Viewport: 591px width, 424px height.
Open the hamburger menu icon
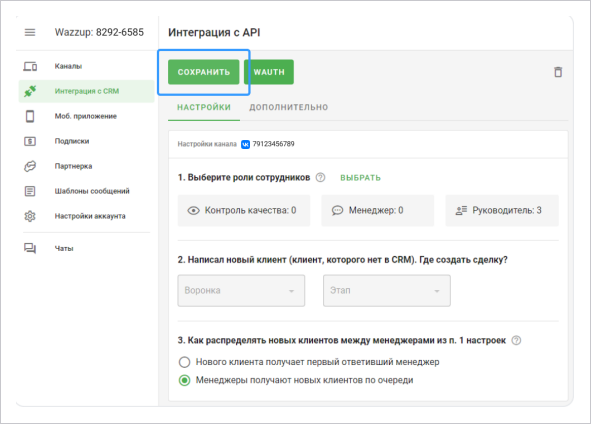(30, 32)
